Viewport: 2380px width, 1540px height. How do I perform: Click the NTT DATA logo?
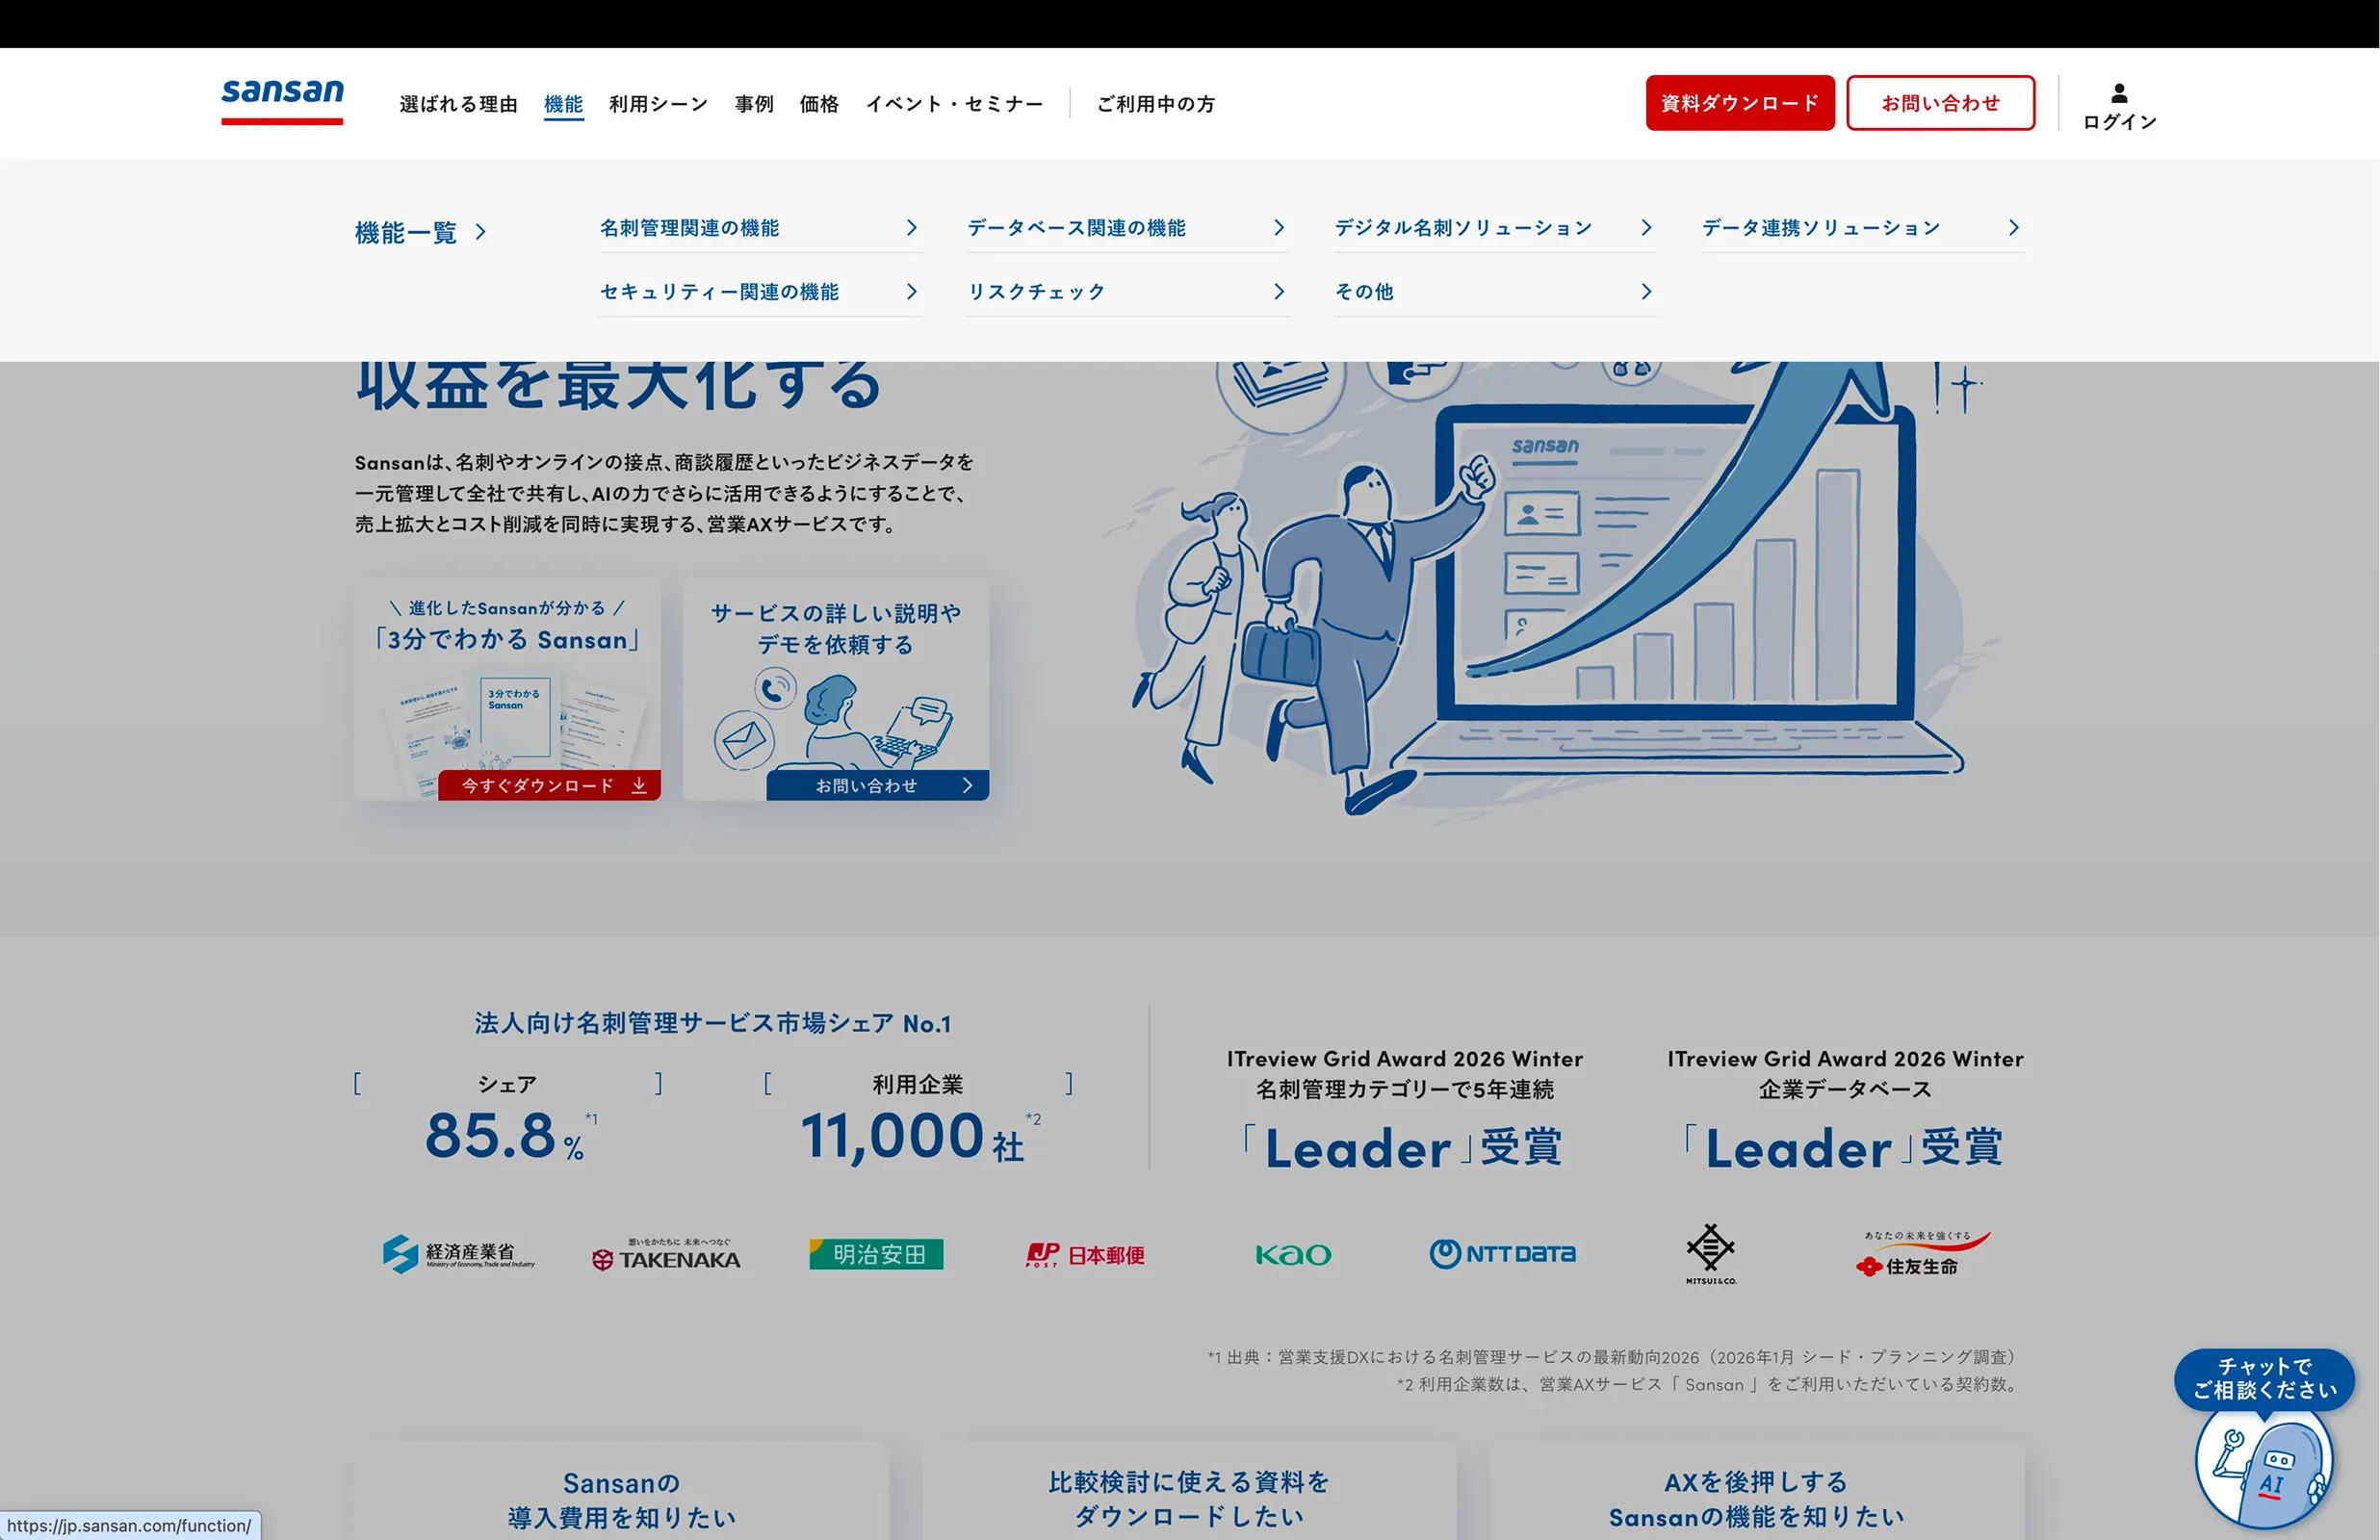pyautogui.click(x=1502, y=1254)
